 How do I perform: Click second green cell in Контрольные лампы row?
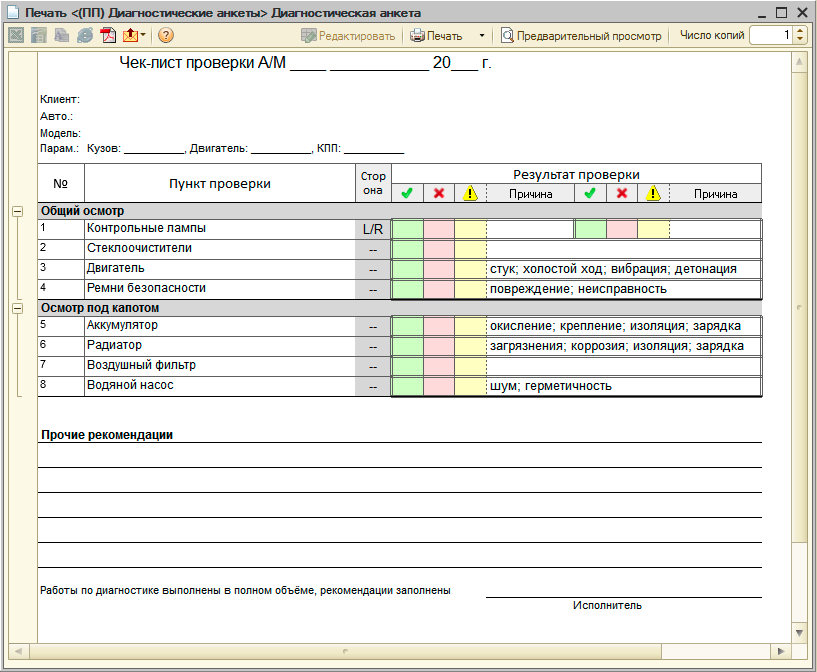(x=590, y=229)
